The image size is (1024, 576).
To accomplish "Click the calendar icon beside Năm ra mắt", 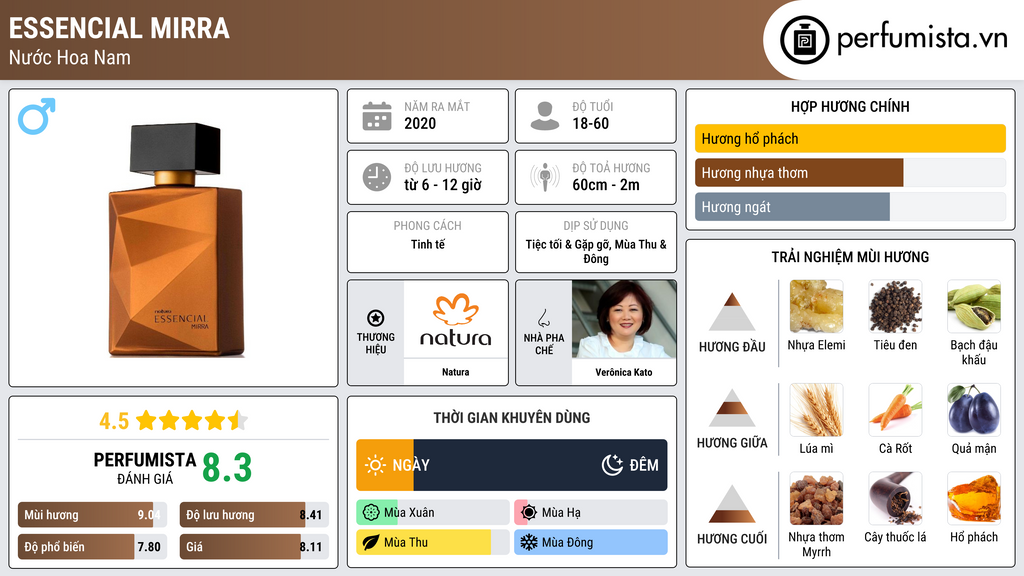I will 377,116.
